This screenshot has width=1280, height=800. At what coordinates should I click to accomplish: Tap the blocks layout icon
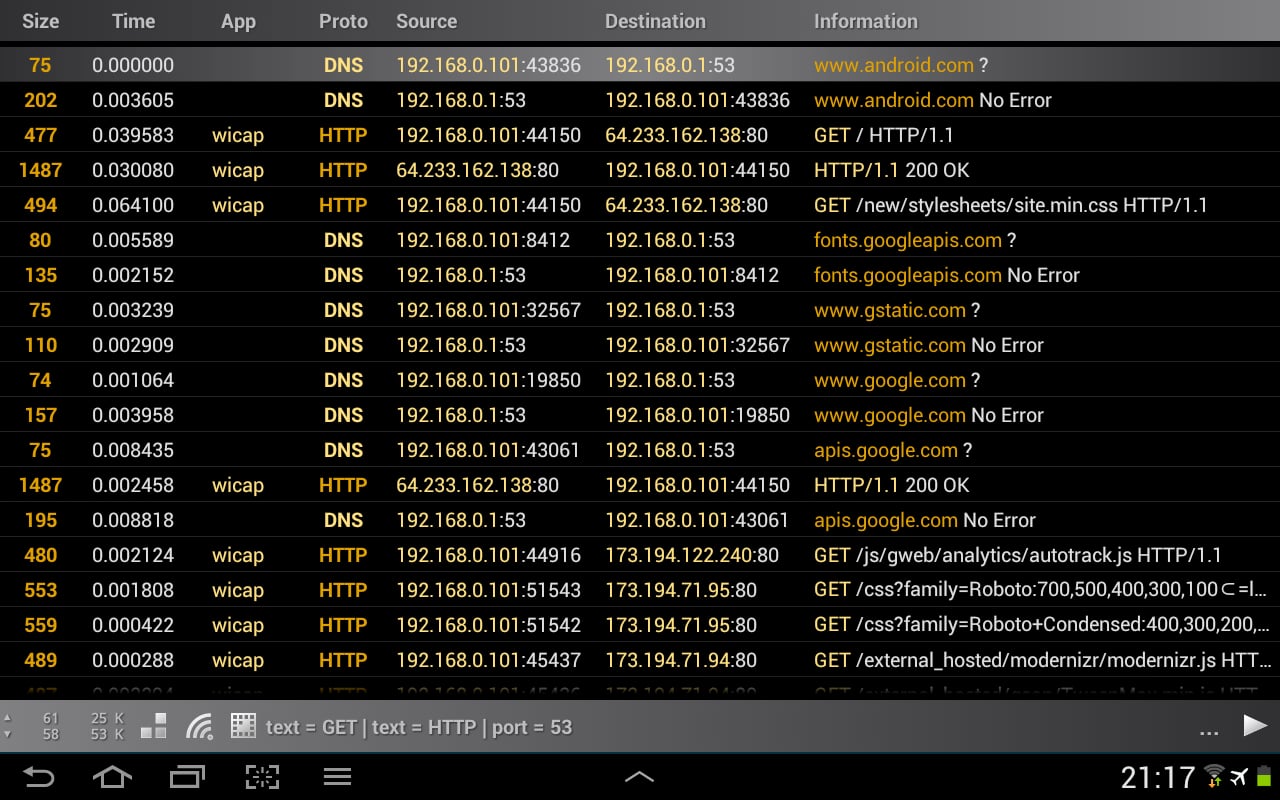tap(154, 726)
